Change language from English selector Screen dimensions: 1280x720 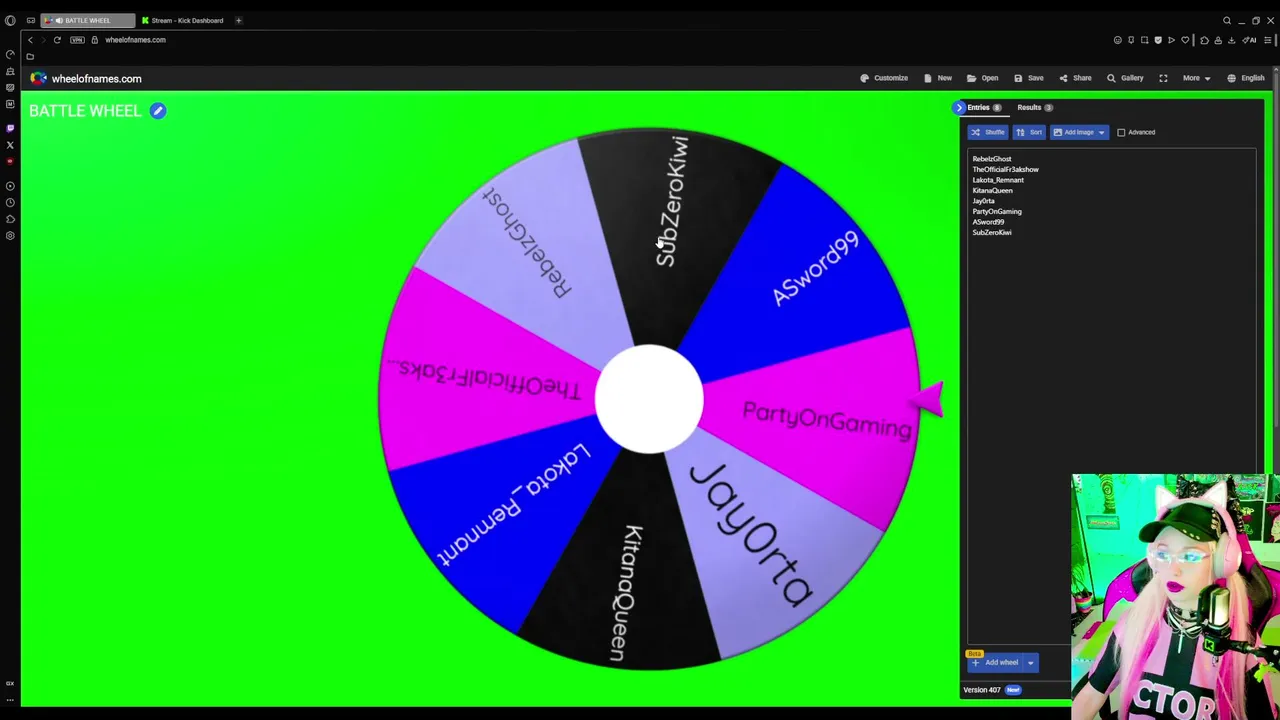(x=1246, y=78)
